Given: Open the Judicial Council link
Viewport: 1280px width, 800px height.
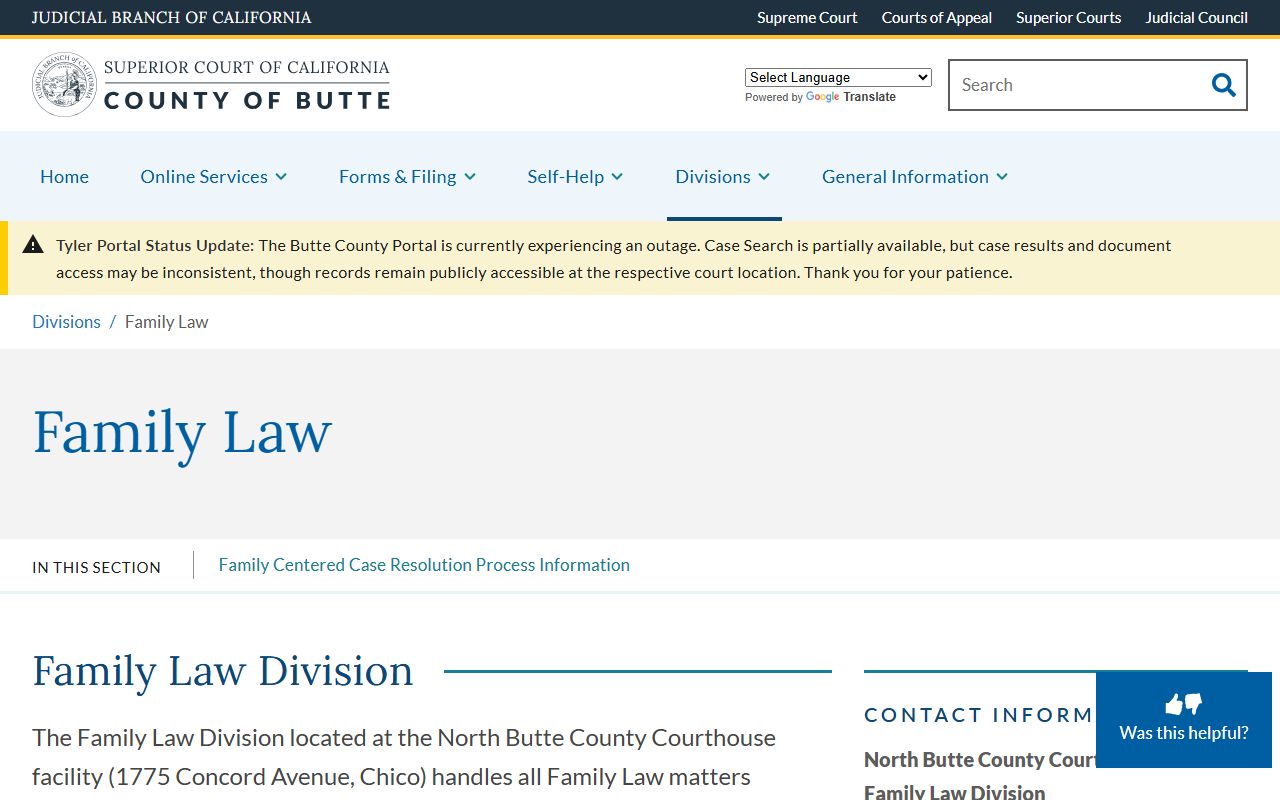Looking at the screenshot, I should pyautogui.click(x=1196, y=18).
